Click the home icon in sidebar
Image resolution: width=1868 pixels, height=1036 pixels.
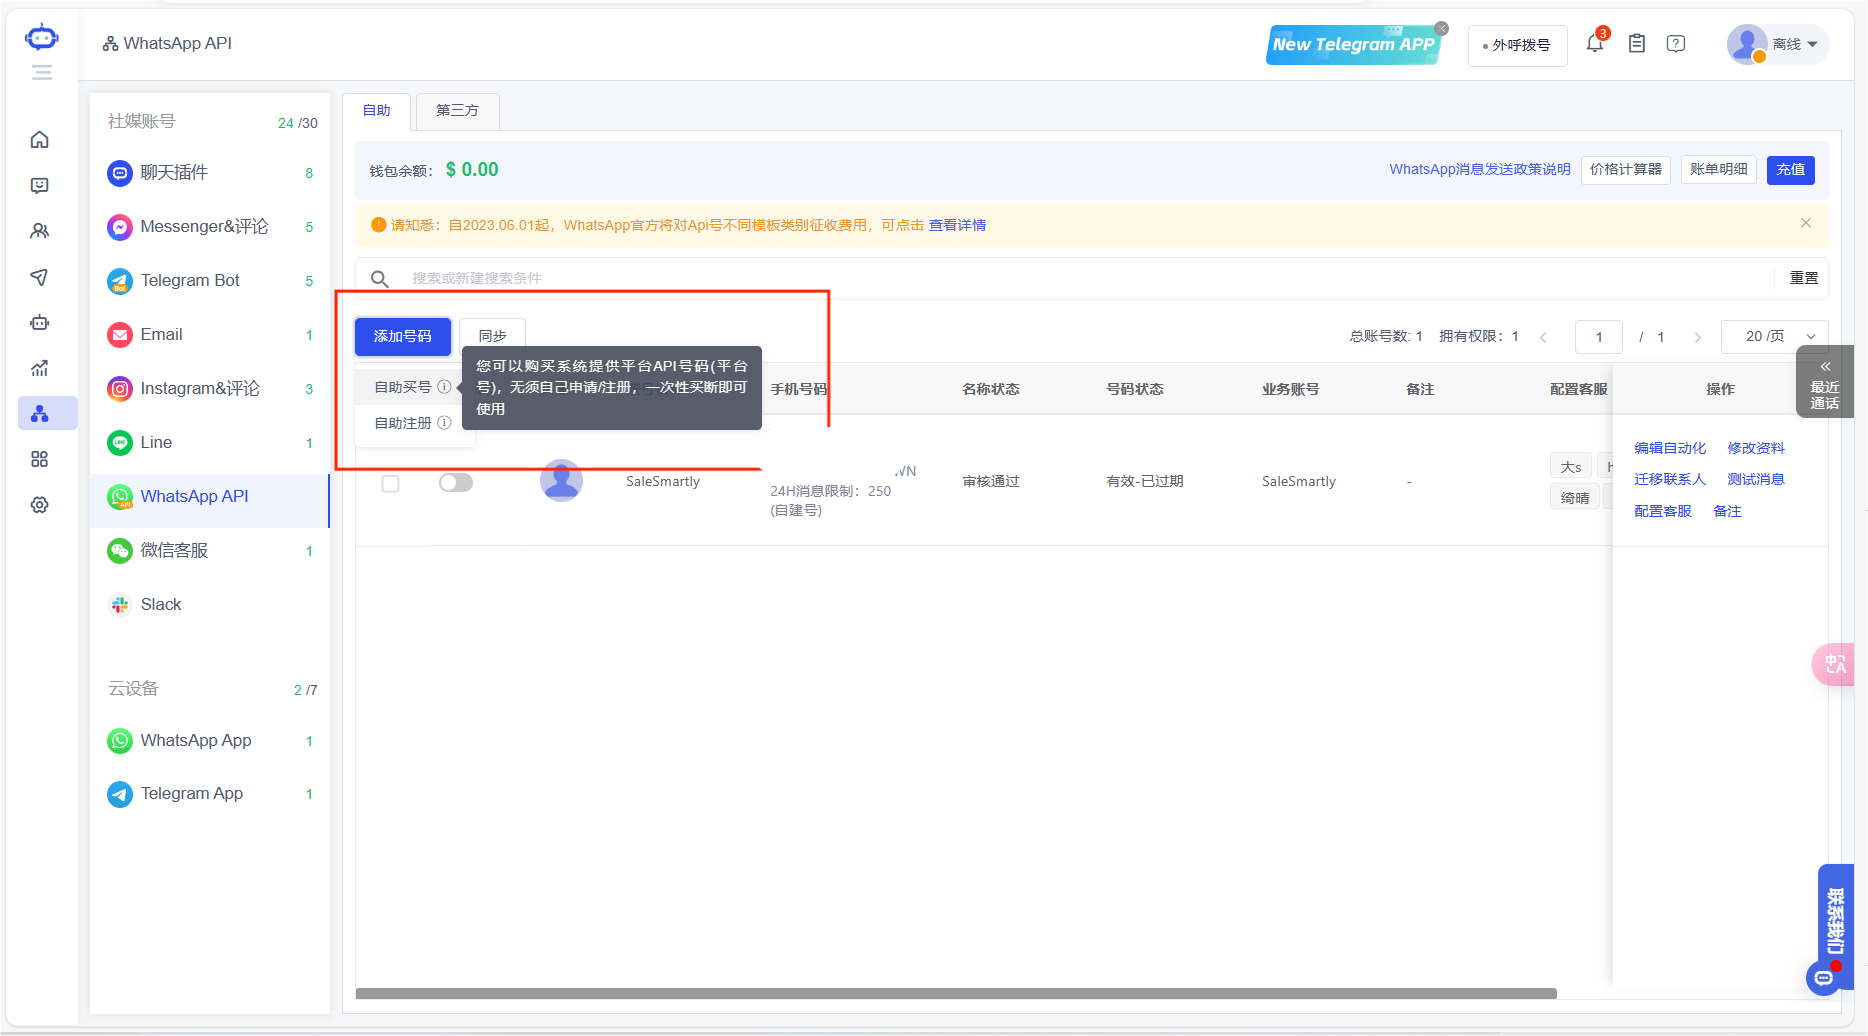(40, 140)
